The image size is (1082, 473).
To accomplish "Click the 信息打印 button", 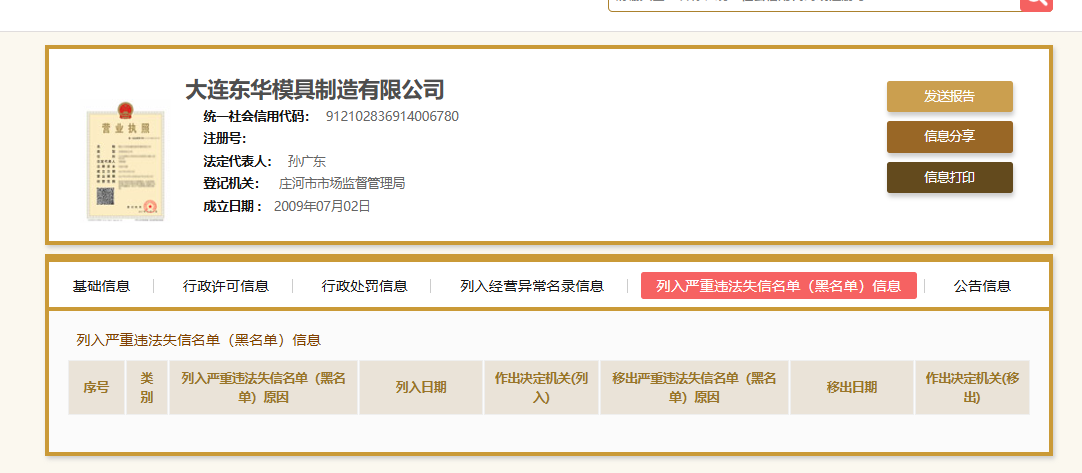I will click(x=950, y=177).
